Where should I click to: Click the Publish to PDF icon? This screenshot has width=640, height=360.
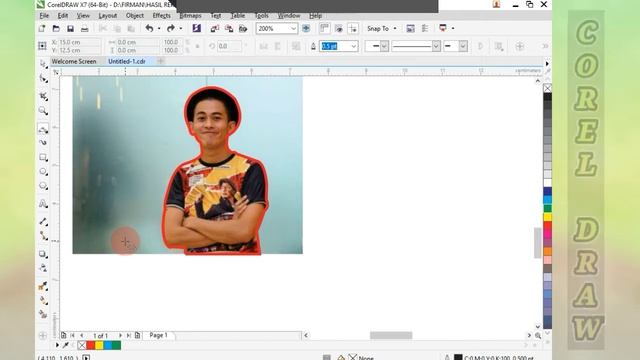point(243,28)
